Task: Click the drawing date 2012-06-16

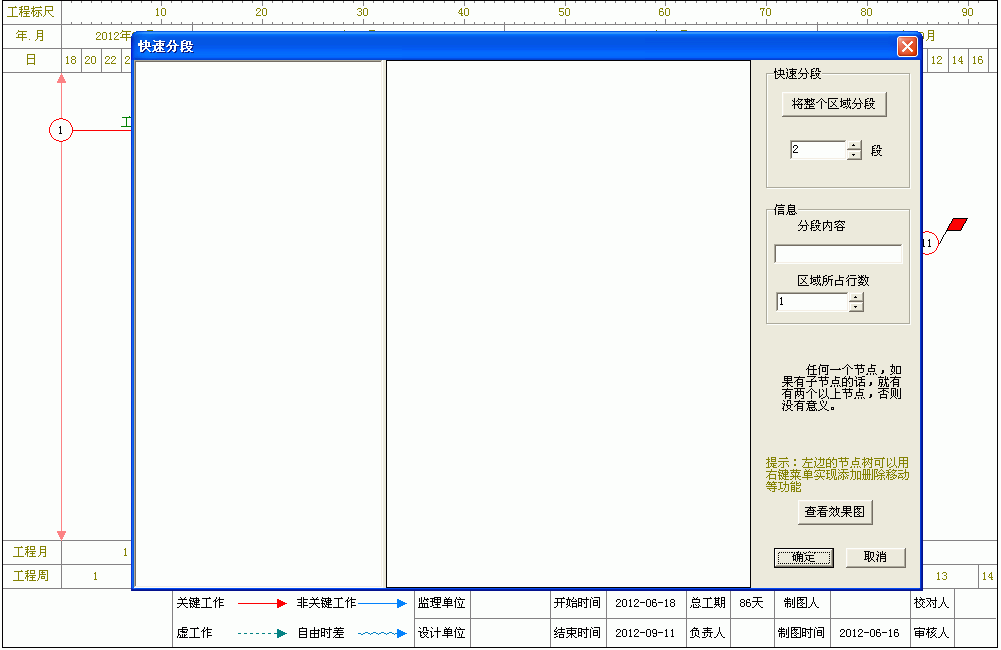Action: pyautogui.click(x=869, y=633)
